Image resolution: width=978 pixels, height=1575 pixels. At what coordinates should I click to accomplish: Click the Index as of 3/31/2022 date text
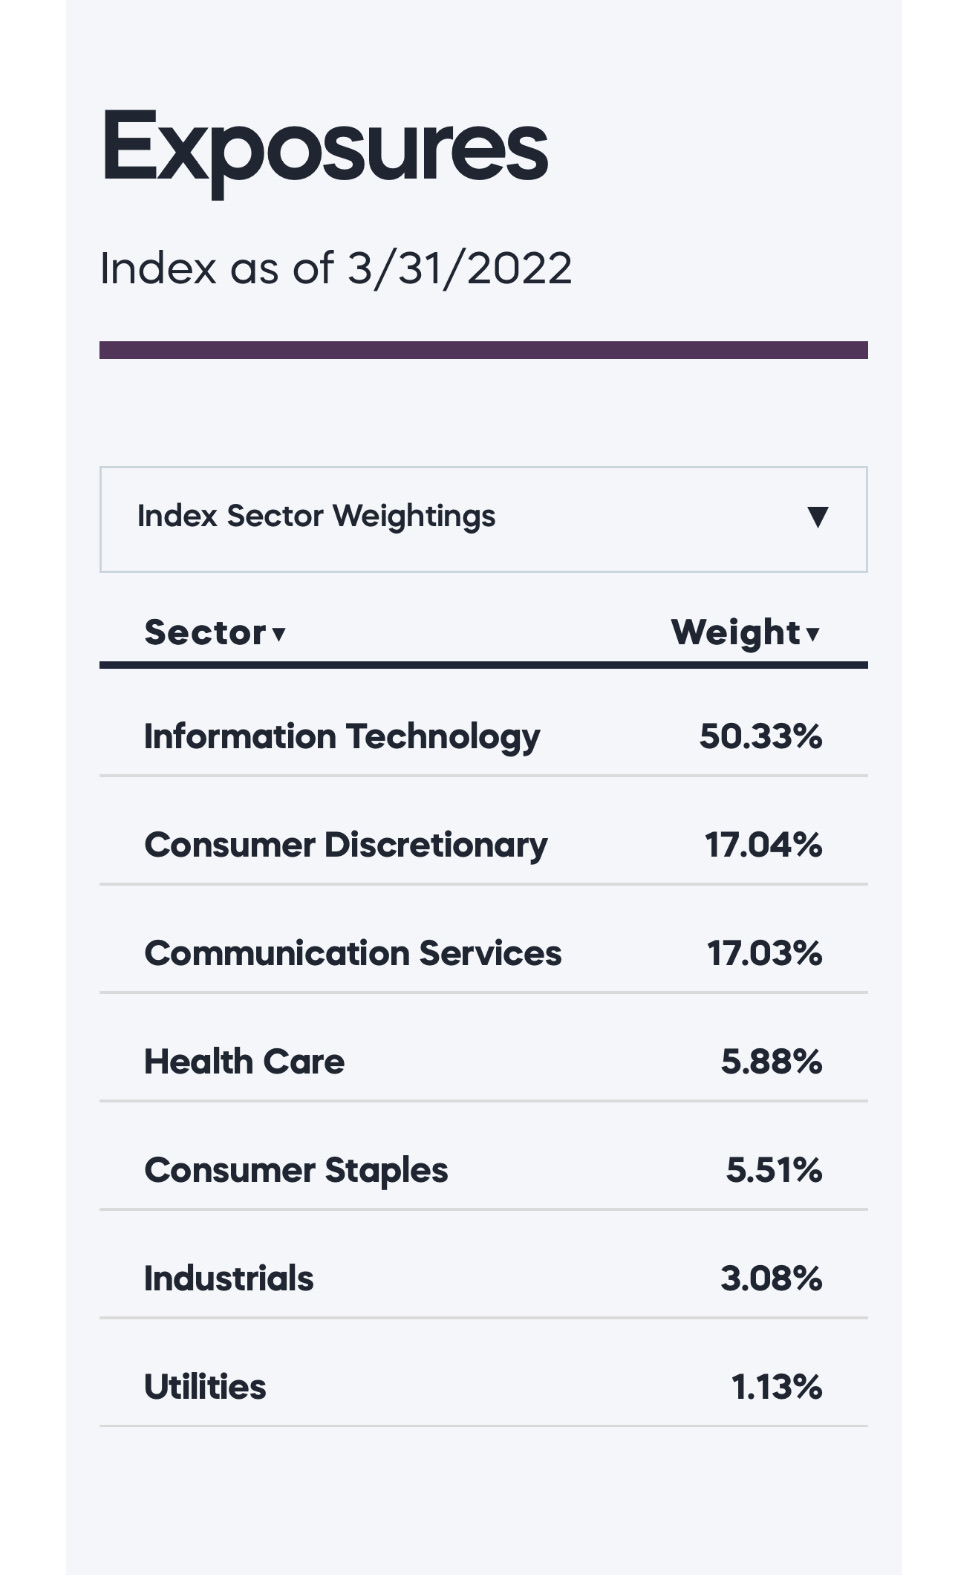[336, 268]
